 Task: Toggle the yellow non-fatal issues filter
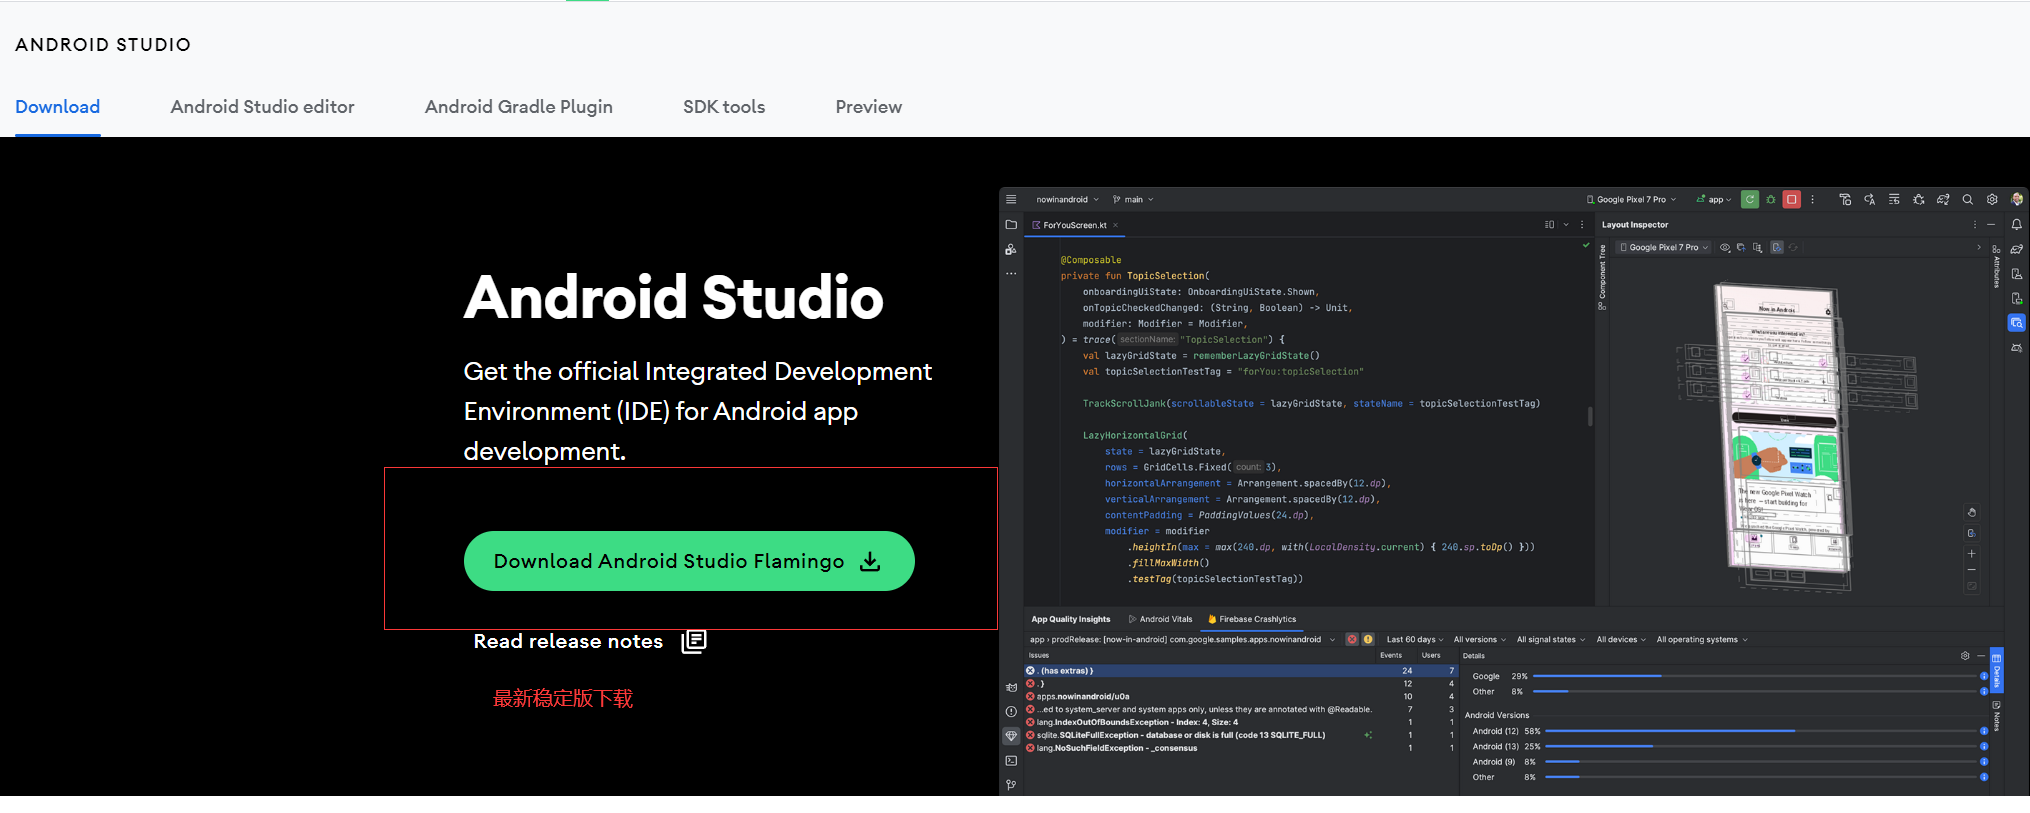pos(1368,640)
